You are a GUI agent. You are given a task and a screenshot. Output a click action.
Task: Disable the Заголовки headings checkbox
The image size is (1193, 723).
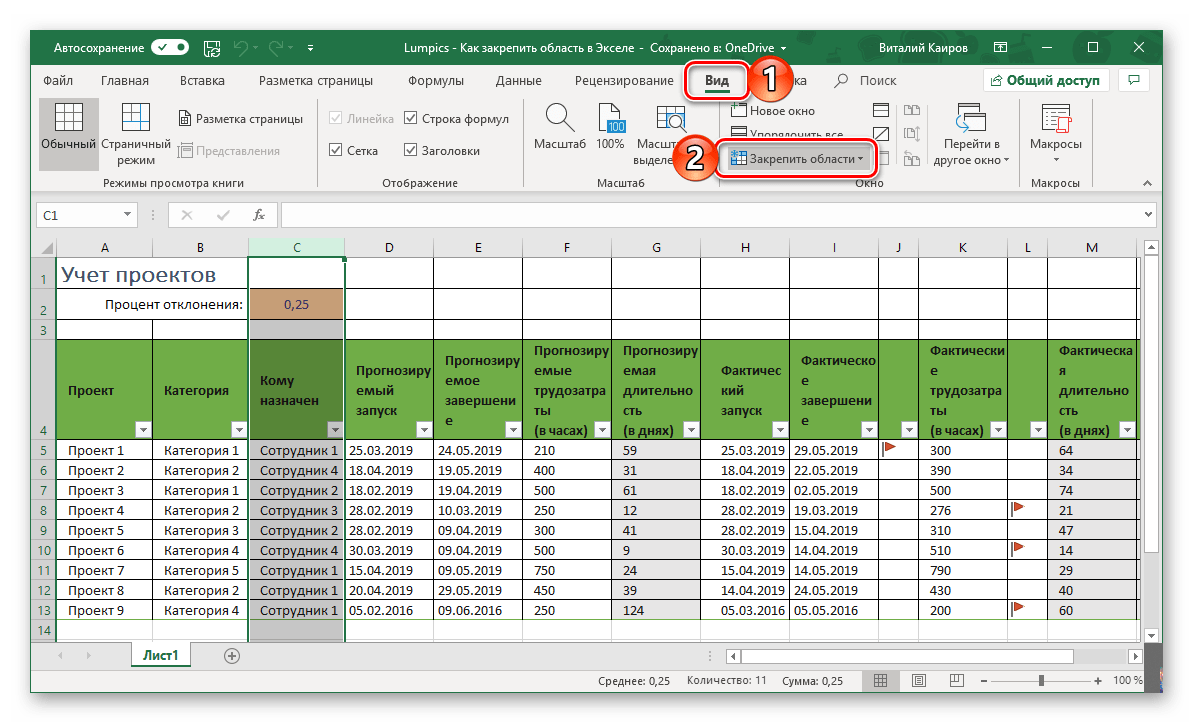pos(411,151)
